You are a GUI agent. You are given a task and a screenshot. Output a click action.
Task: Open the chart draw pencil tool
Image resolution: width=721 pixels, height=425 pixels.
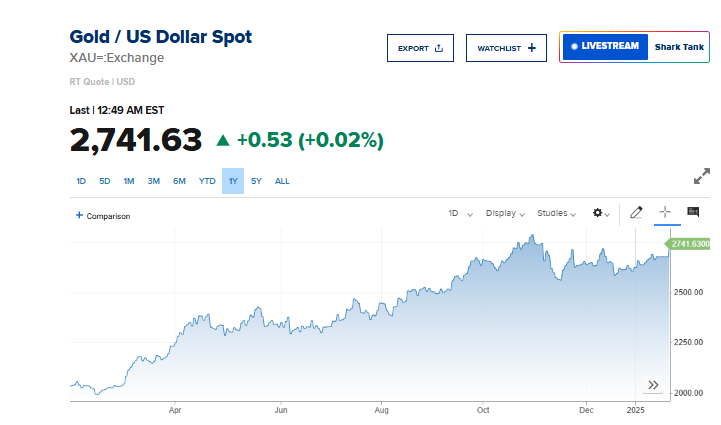coord(636,213)
